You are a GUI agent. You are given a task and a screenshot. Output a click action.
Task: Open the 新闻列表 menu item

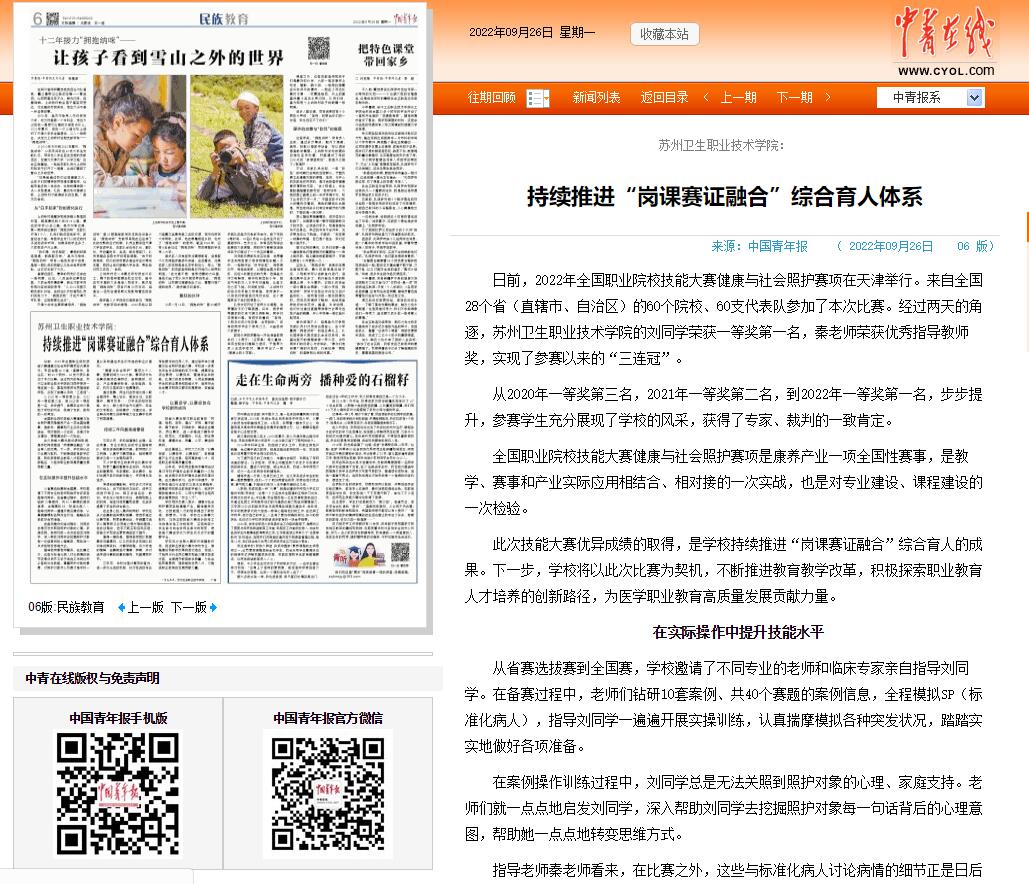pos(596,98)
